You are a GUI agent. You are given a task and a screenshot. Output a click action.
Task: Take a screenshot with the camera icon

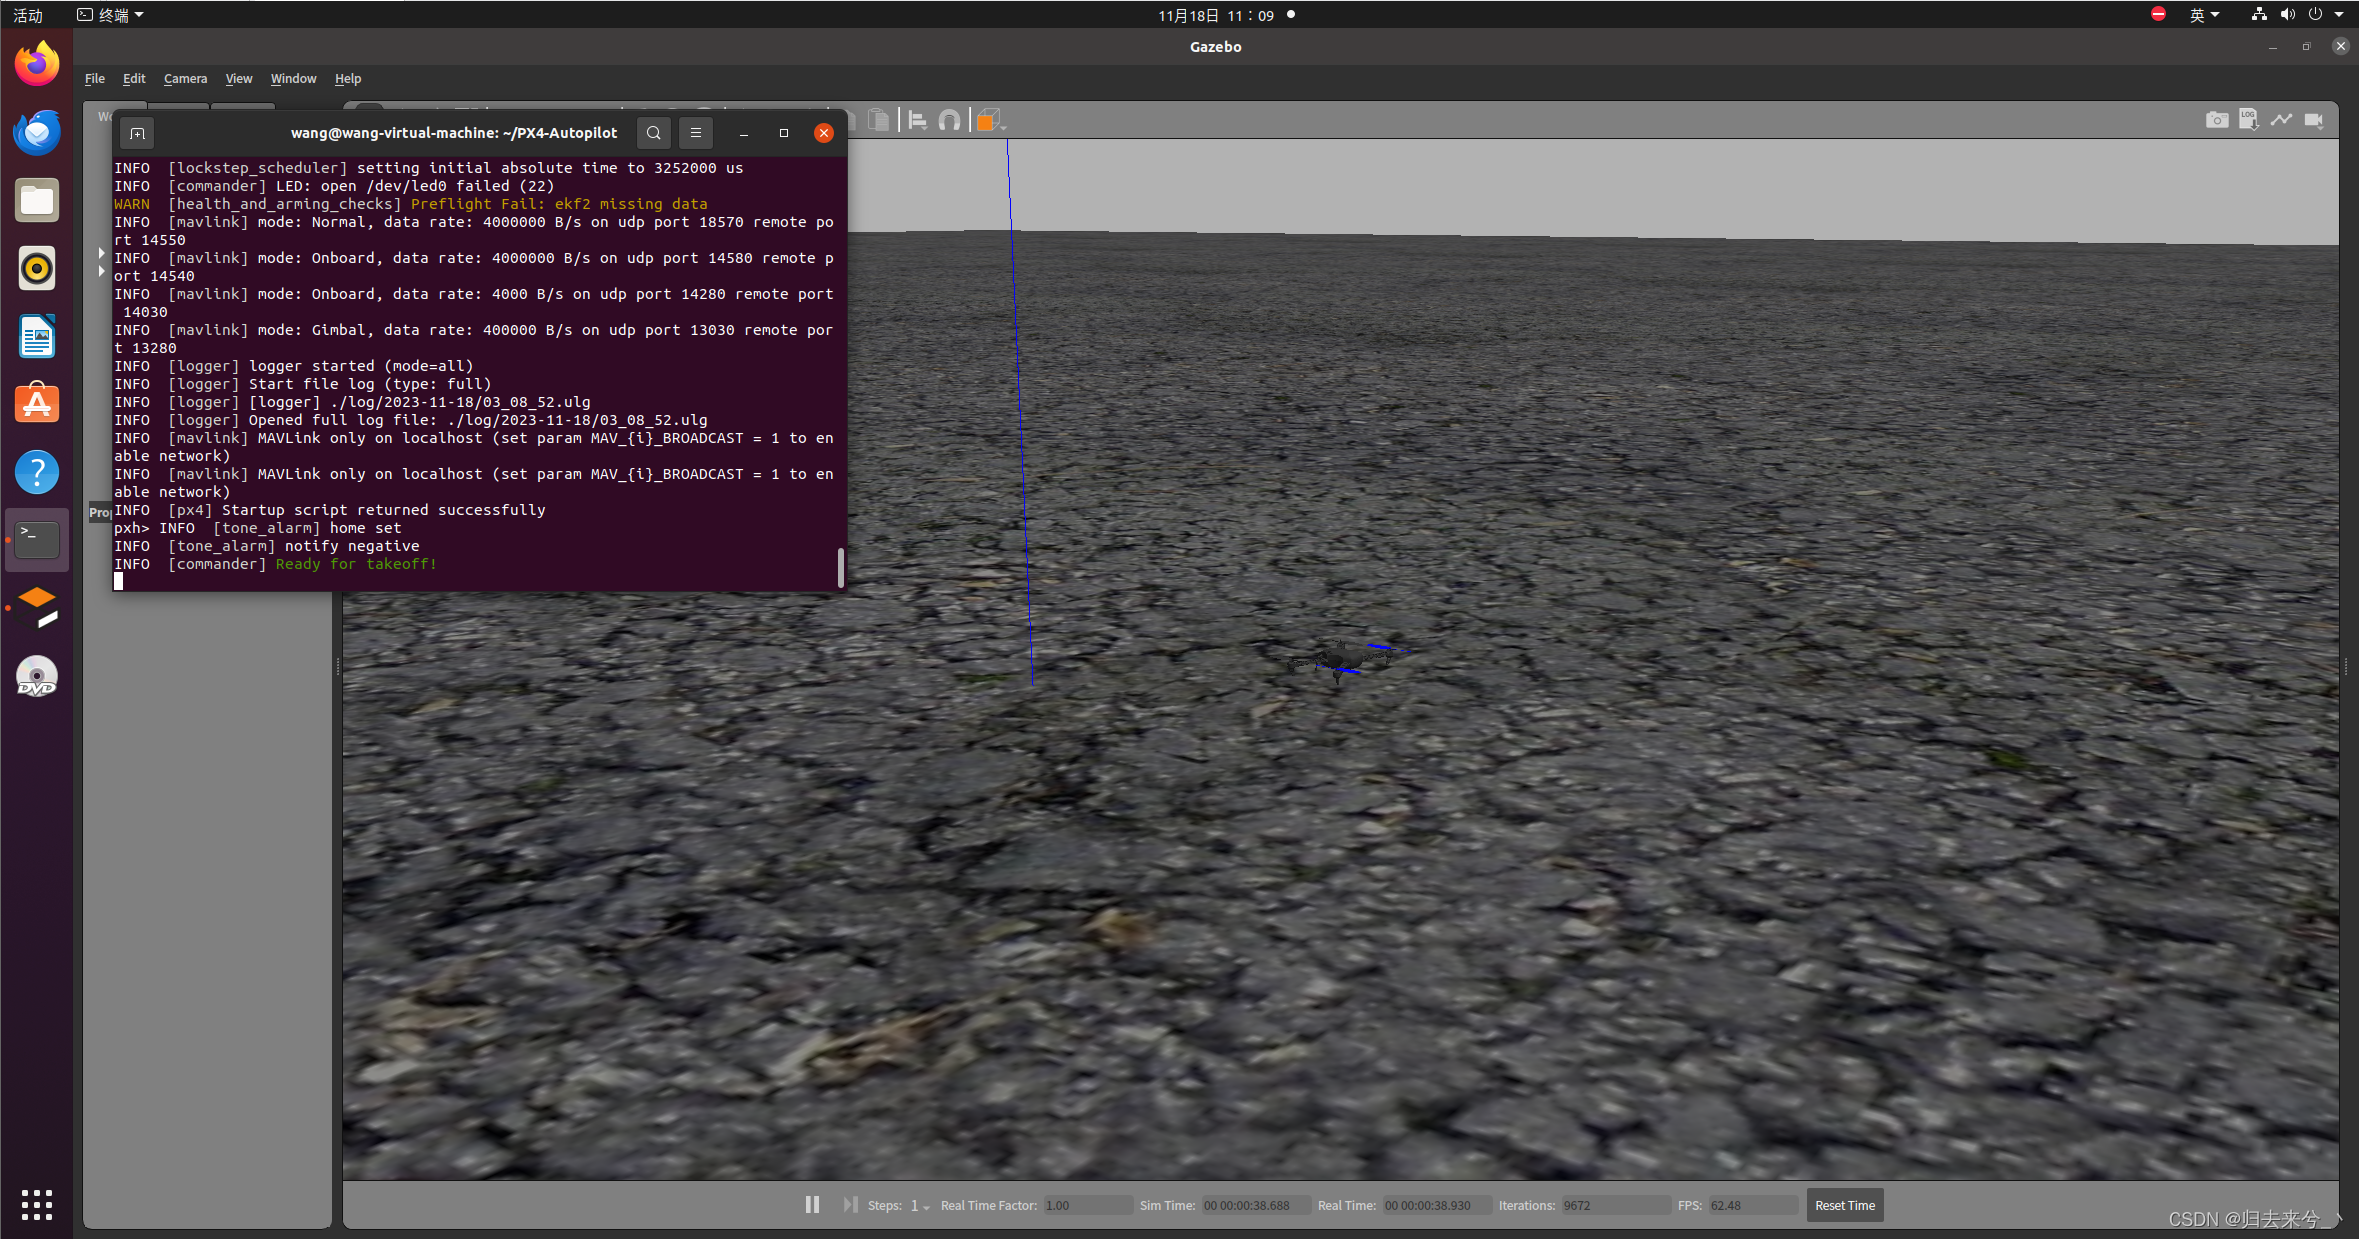pyautogui.click(x=2217, y=119)
